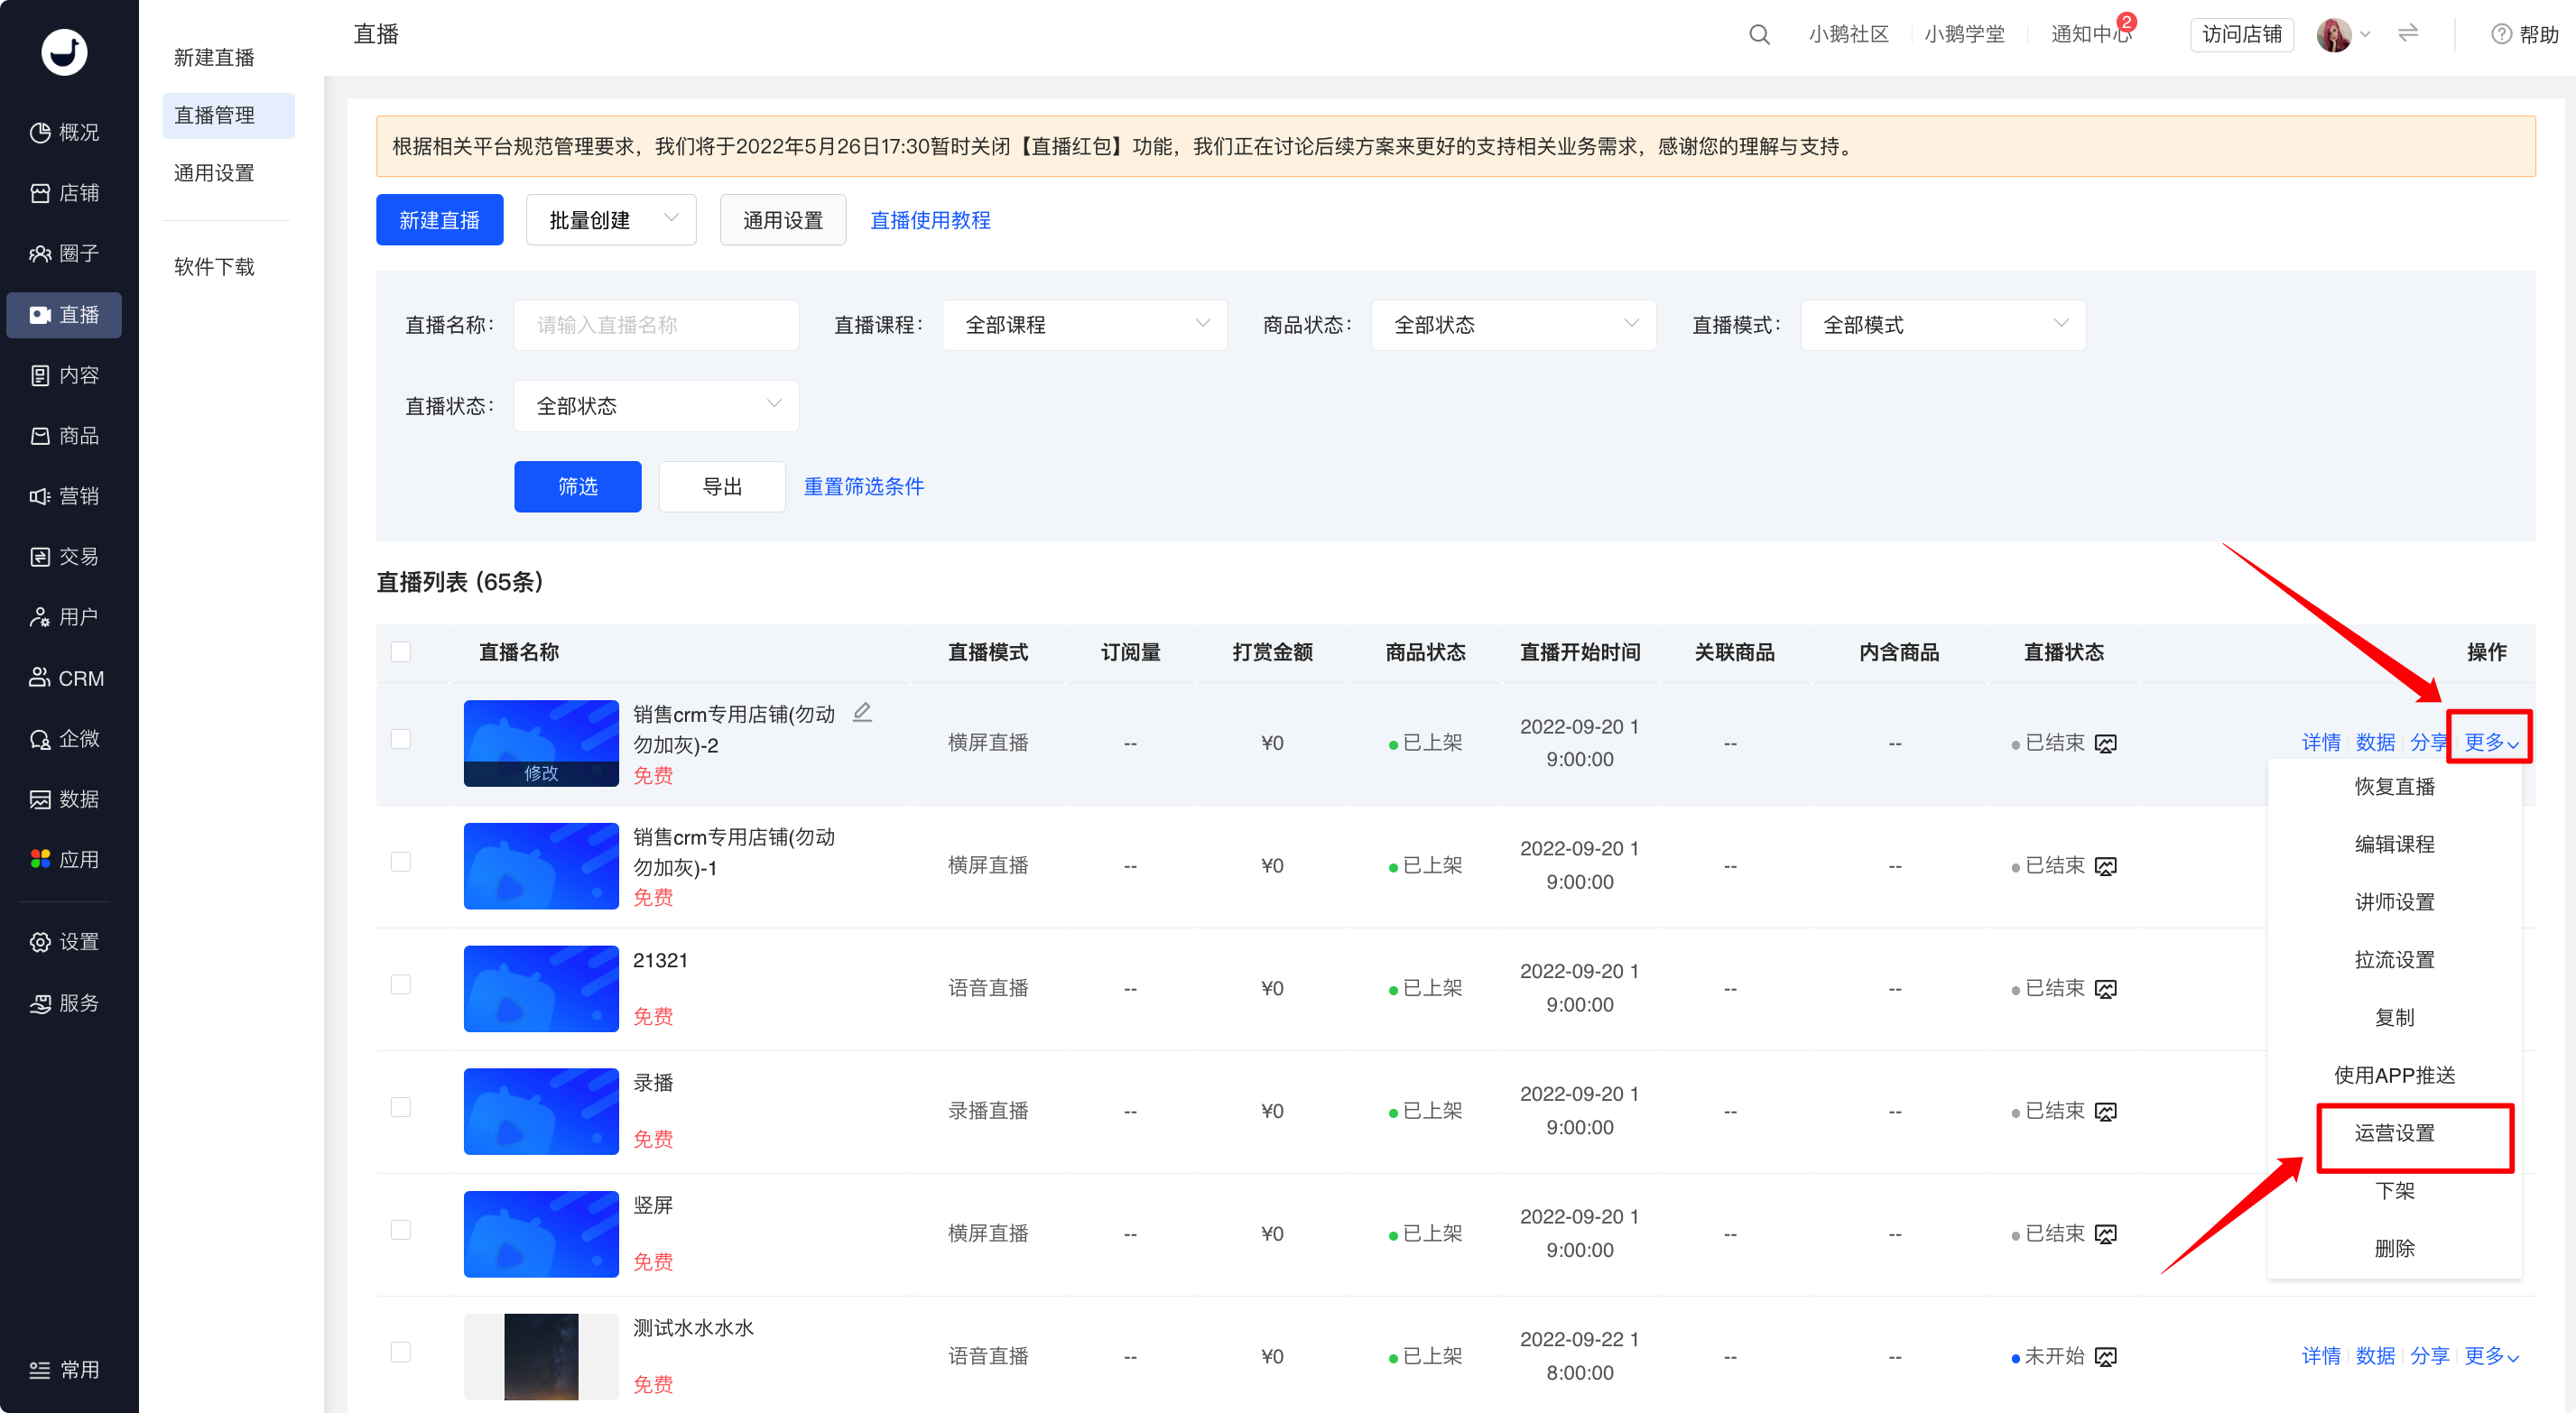Click the 重置筛选条件 link
Screen dimensions: 2576x1413
pos(864,487)
